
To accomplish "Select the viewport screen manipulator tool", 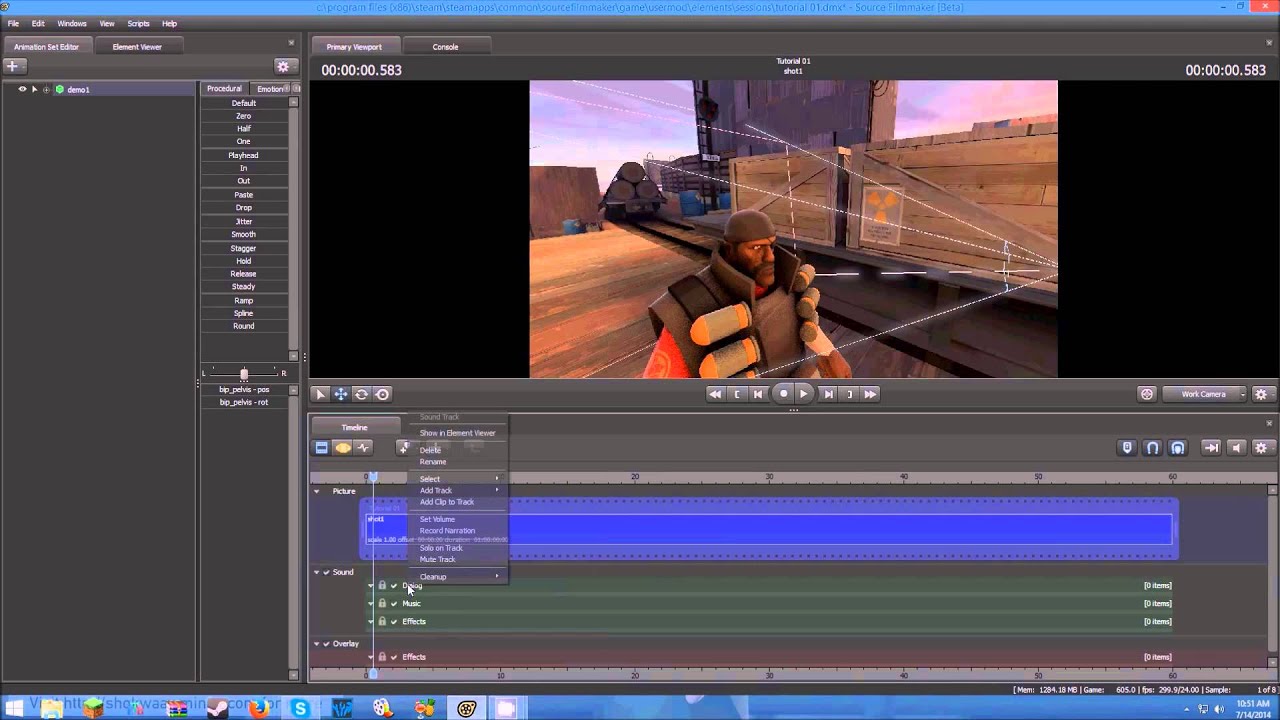I will [x=382, y=394].
